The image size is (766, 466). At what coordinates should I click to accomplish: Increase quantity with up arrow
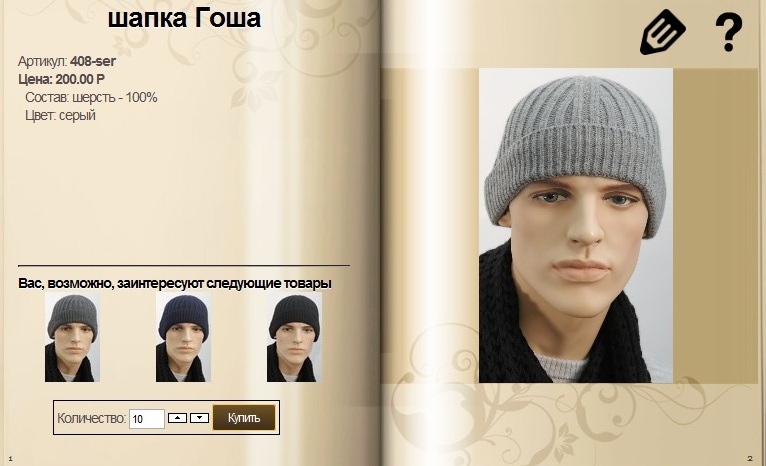(177, 418)
